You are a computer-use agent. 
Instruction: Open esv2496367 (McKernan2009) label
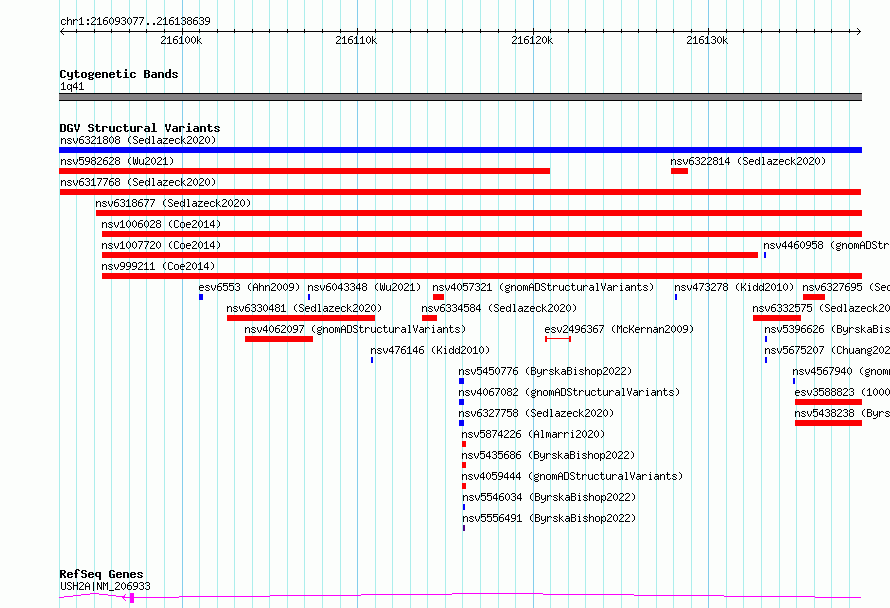[619, 329]
